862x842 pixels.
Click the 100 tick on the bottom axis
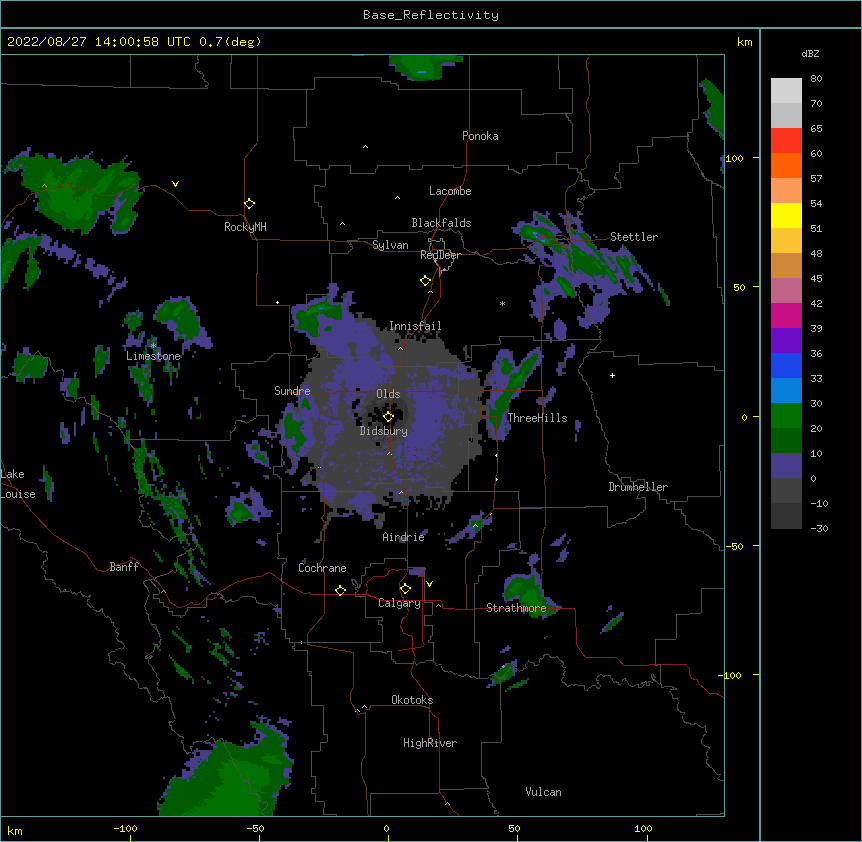coord(643,828)
